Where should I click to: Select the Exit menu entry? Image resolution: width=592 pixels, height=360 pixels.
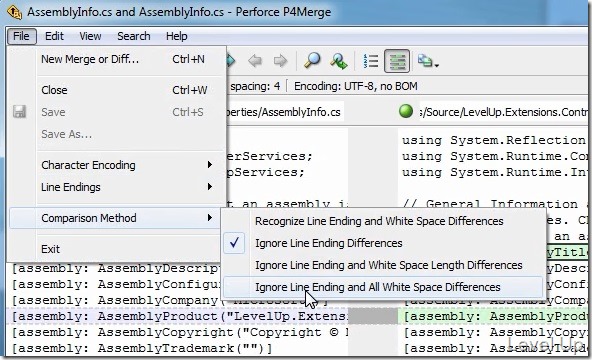coord(117,249)
